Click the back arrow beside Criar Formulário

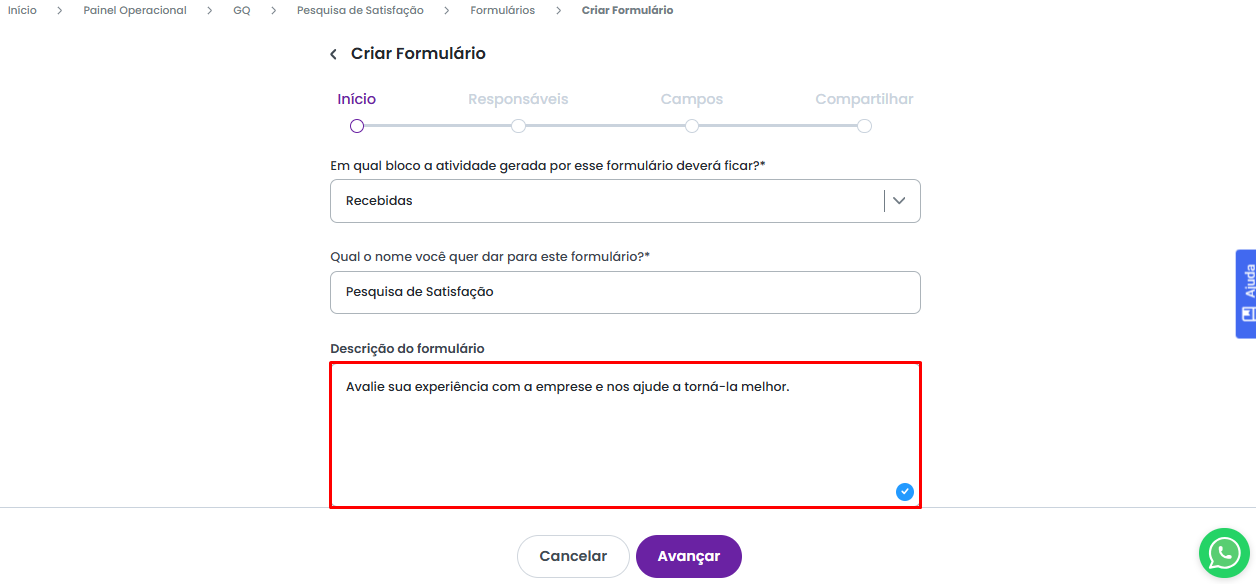(x=334, y=54)
